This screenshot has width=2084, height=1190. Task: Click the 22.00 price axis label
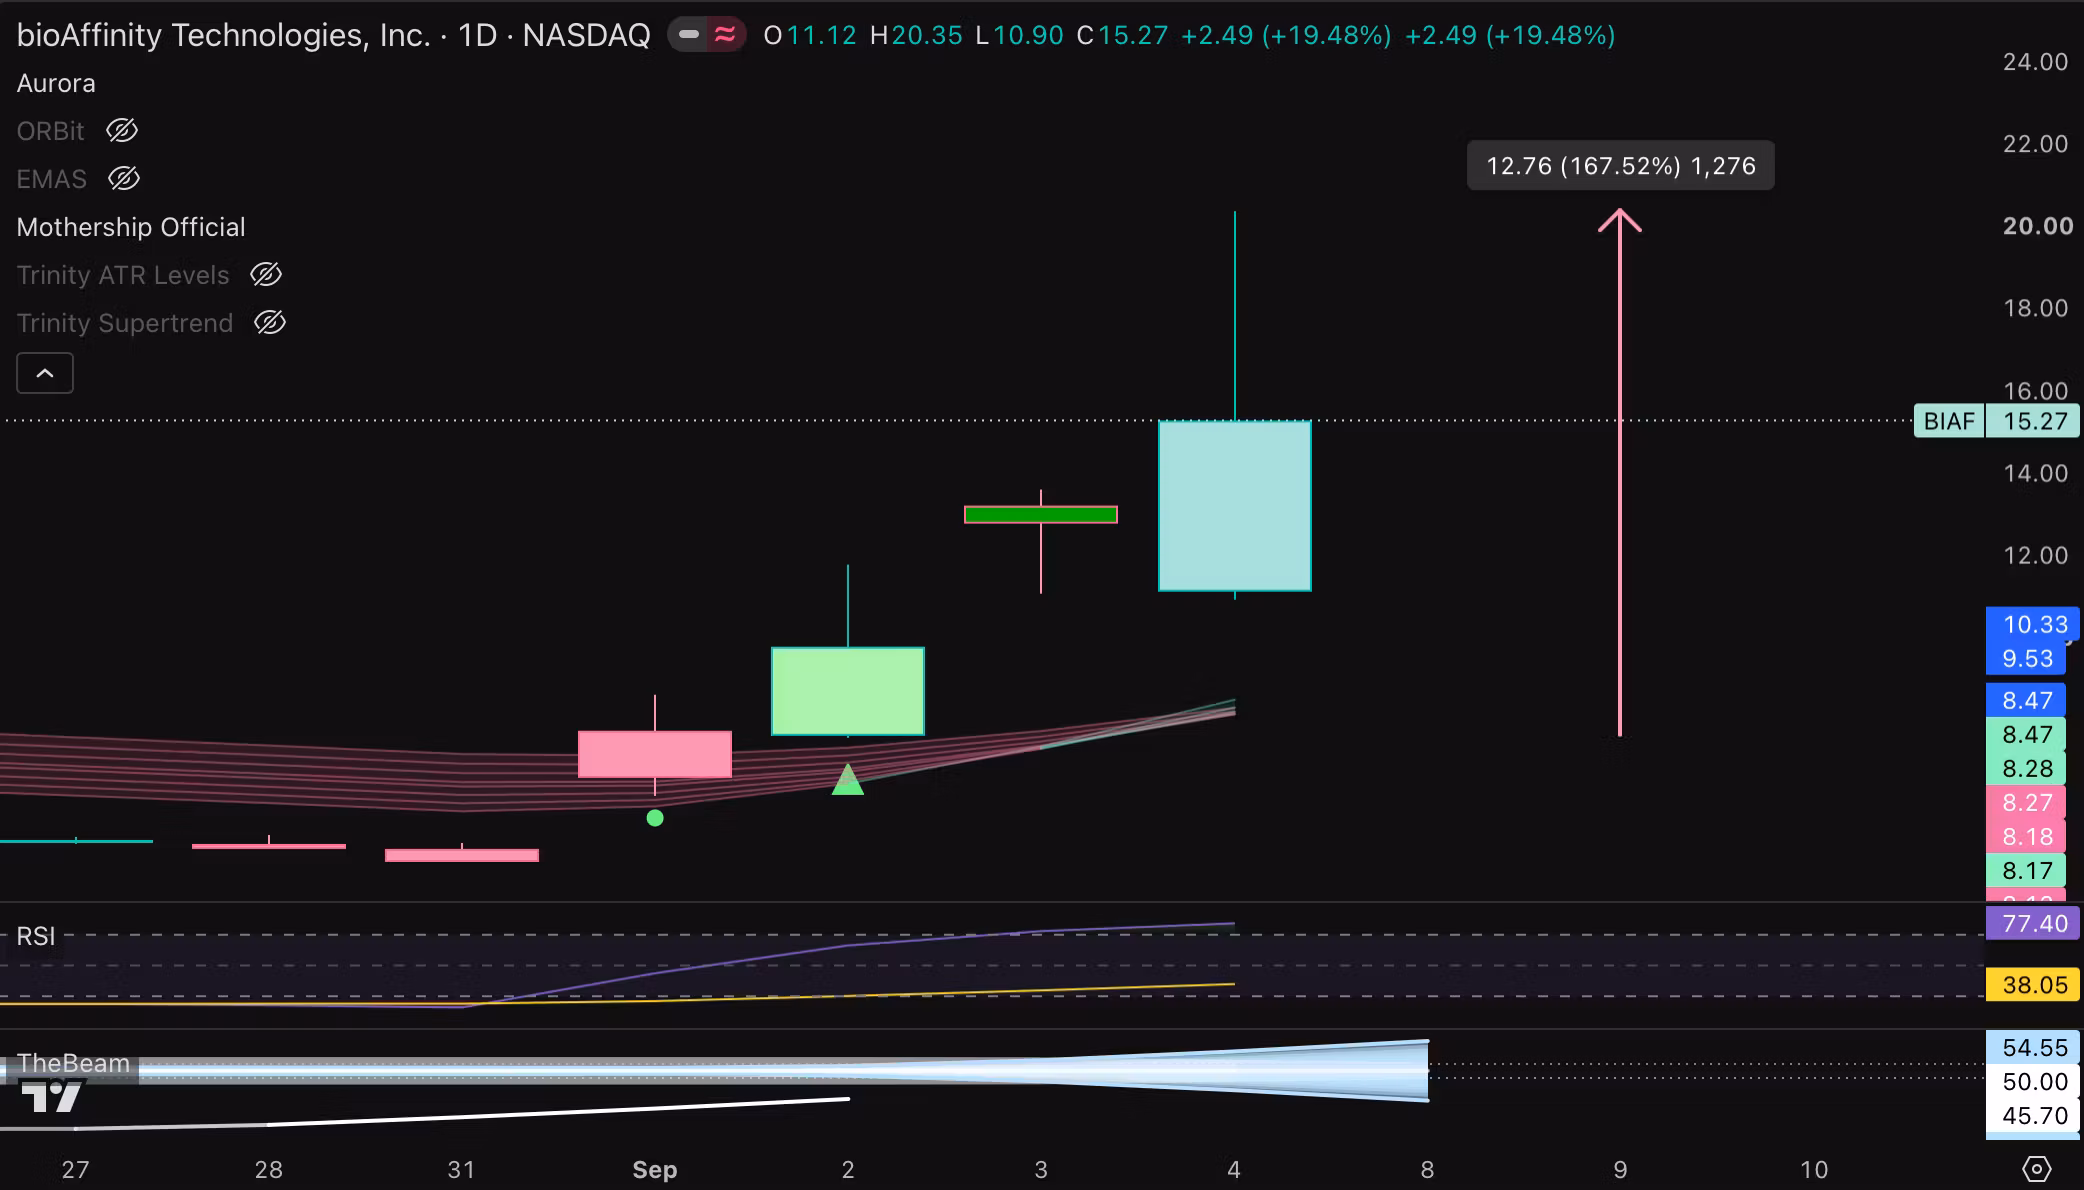2035,144
